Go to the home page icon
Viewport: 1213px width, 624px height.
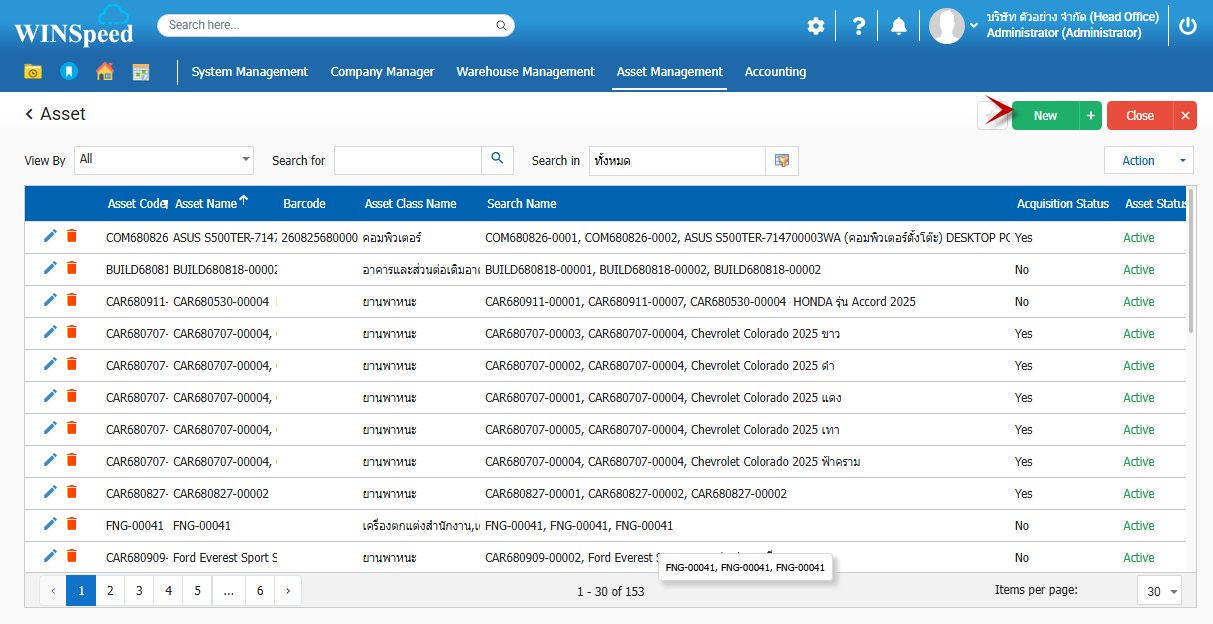104,72
